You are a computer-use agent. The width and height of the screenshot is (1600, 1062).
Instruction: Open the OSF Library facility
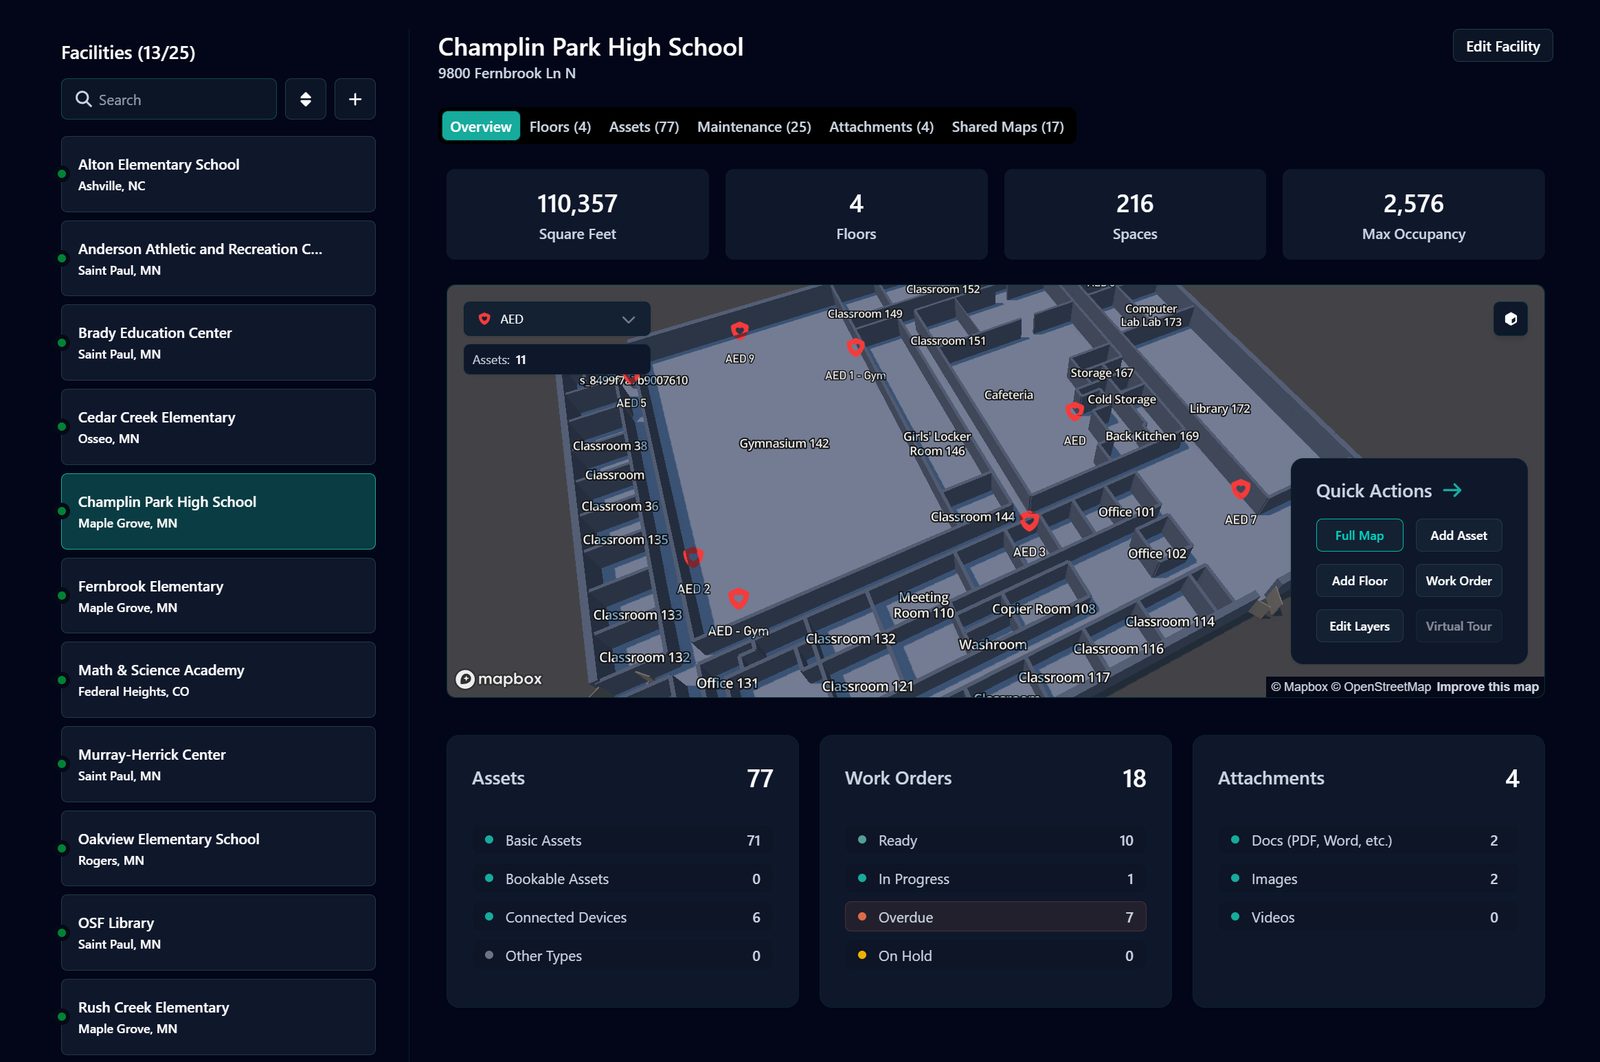click(x=218, y=933)
